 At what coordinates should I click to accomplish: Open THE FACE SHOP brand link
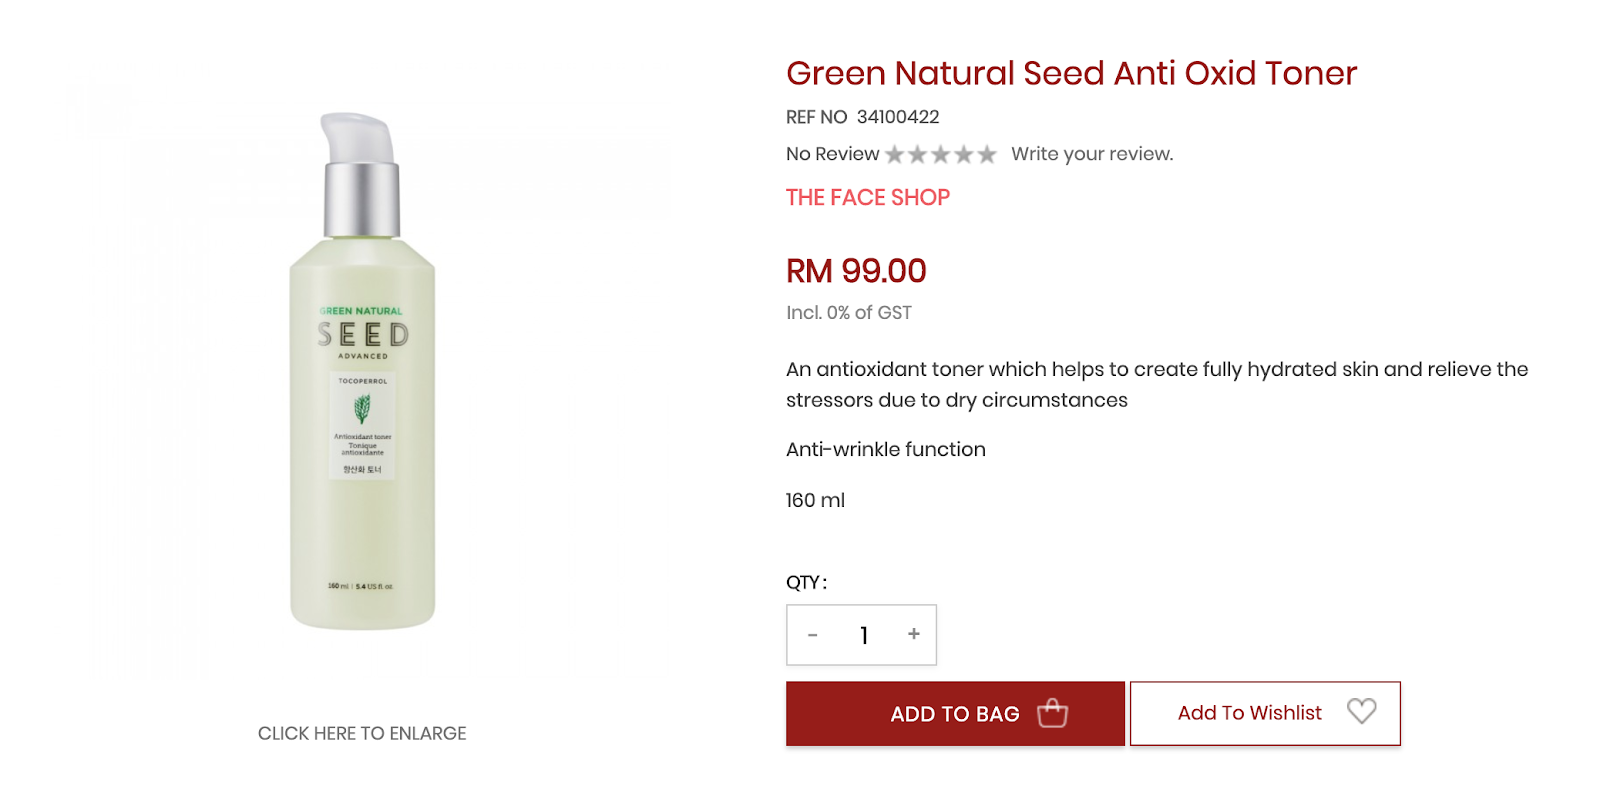[868, 198]
